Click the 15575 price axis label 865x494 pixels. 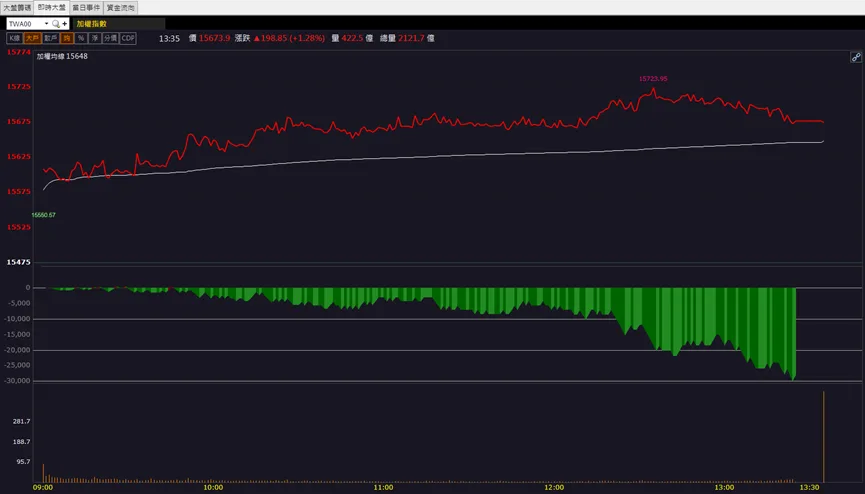click(18, 192)
